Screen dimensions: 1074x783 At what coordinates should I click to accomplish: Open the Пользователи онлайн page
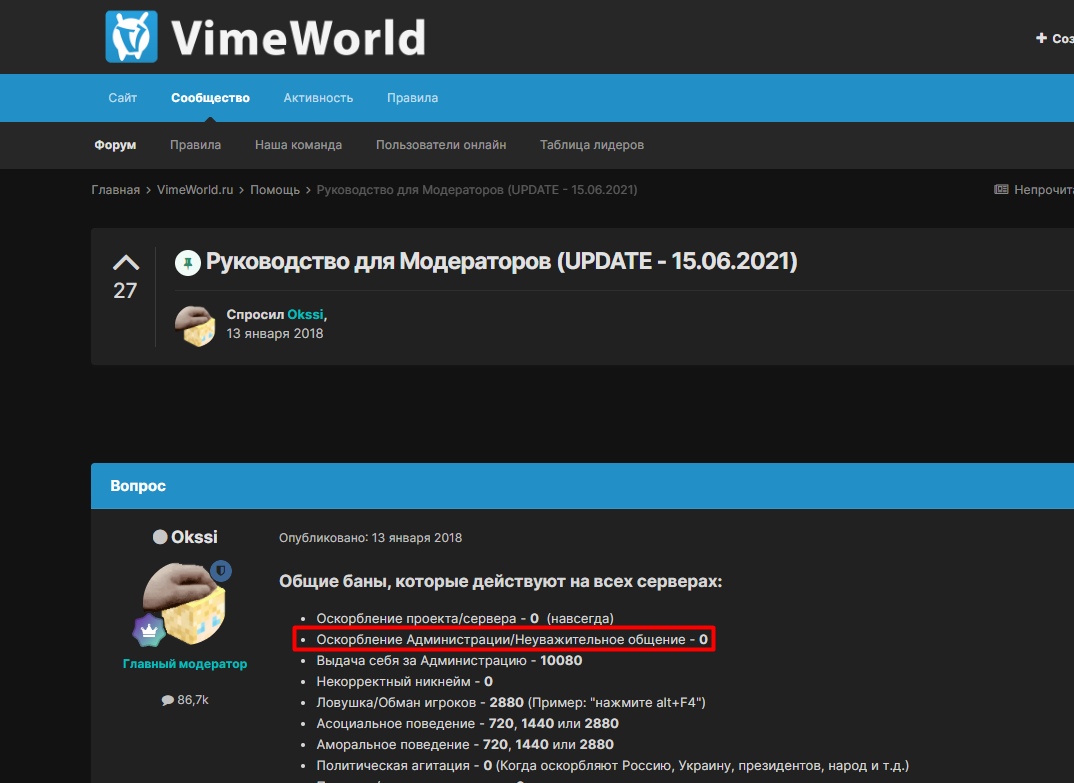[441, 145]
